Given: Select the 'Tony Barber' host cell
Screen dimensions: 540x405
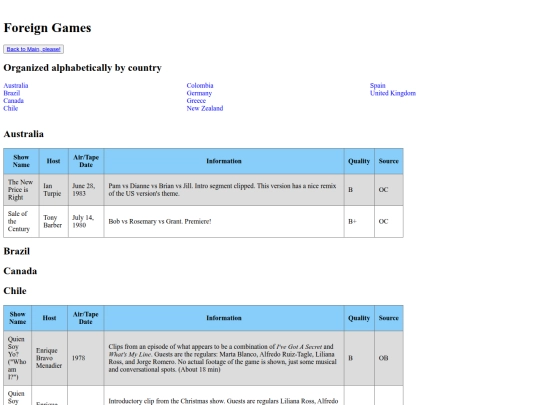Looking at the screenshot, I should pos(54,221).
